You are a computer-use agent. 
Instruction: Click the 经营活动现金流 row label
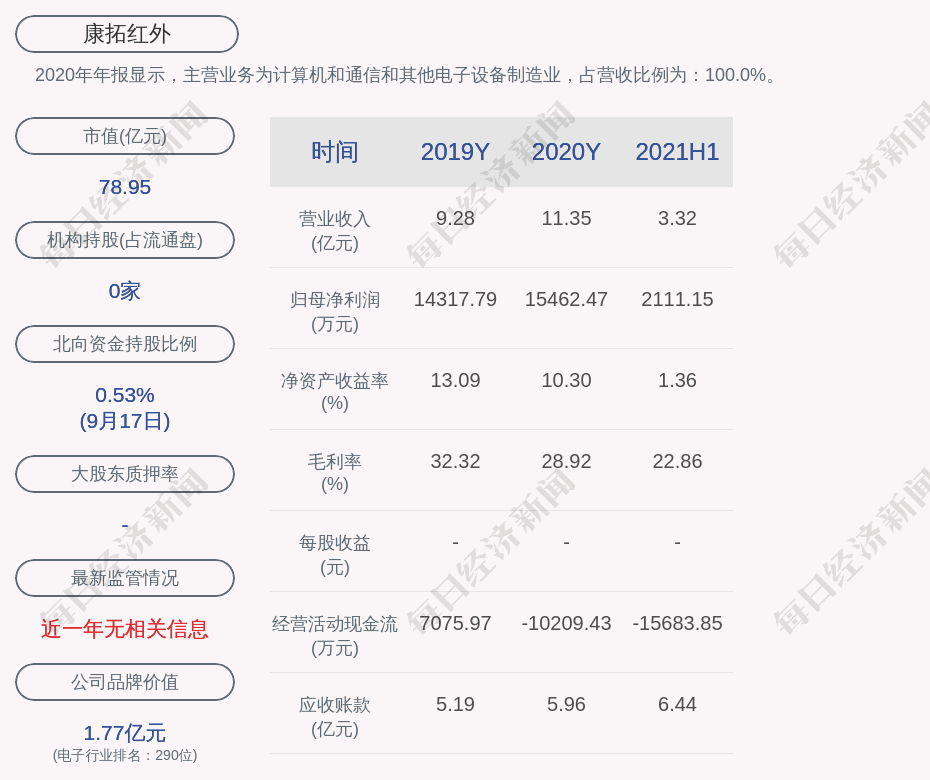[335, 636]
